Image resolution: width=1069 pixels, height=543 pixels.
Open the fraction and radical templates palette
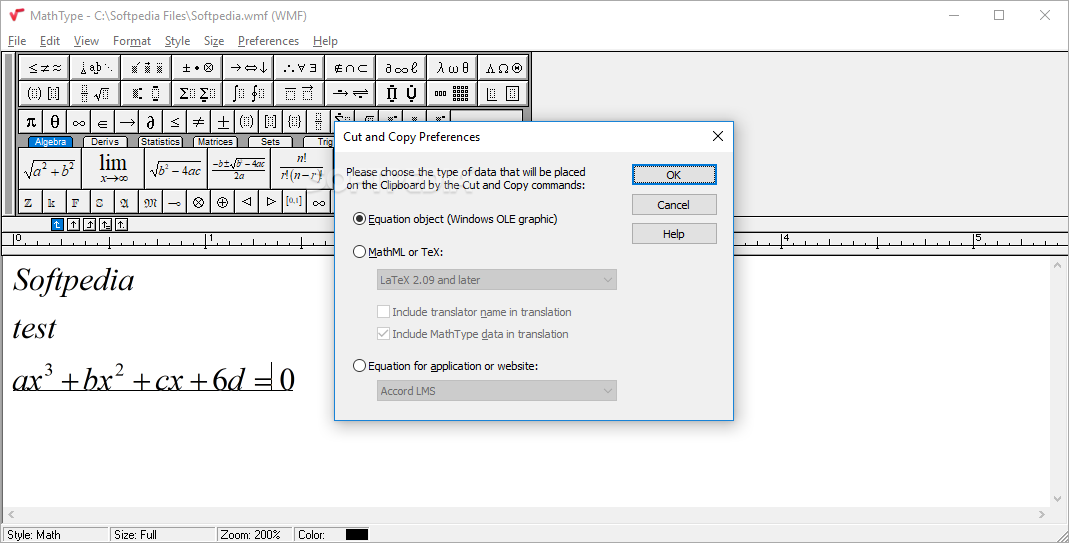[95, 93]
